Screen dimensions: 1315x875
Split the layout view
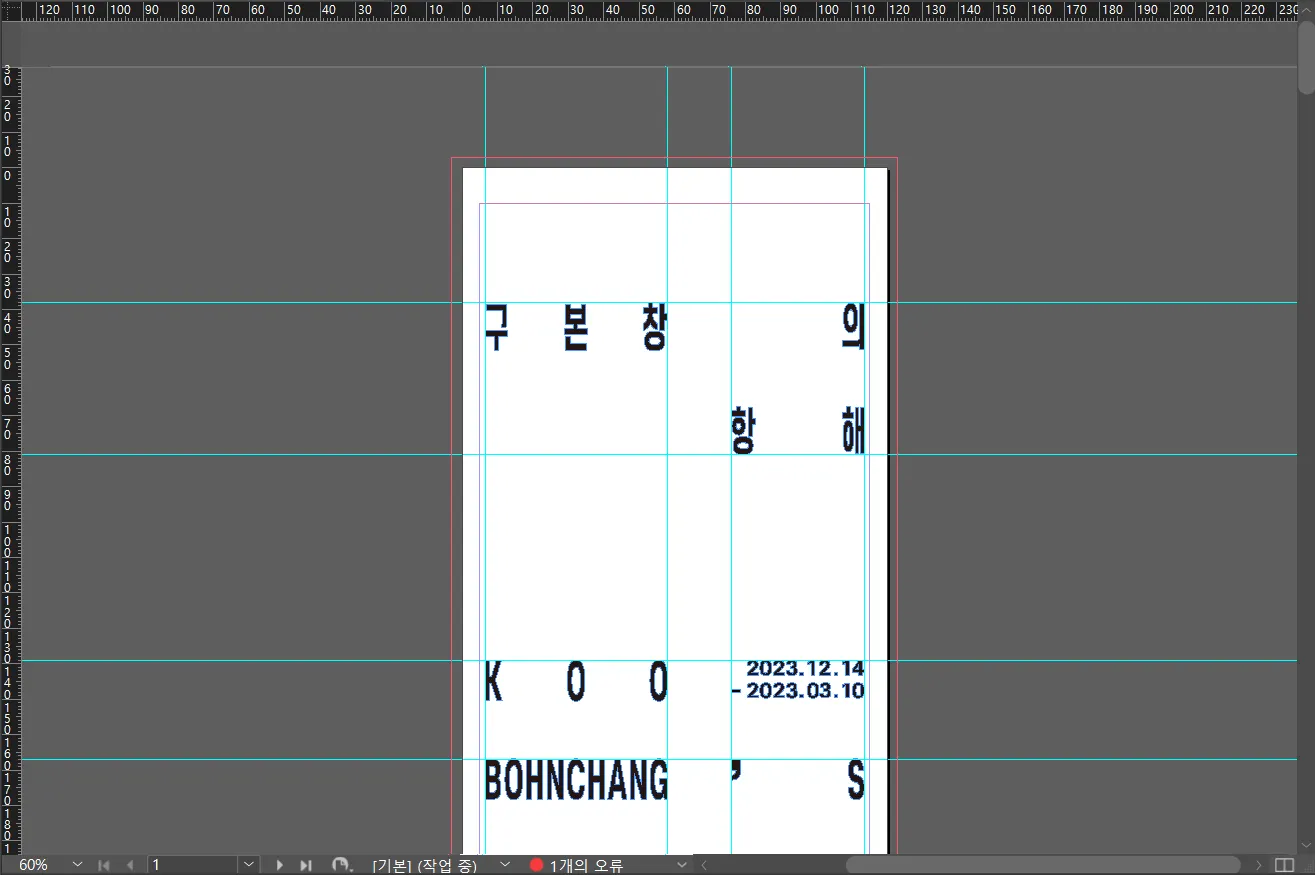tap(1285, 865)
